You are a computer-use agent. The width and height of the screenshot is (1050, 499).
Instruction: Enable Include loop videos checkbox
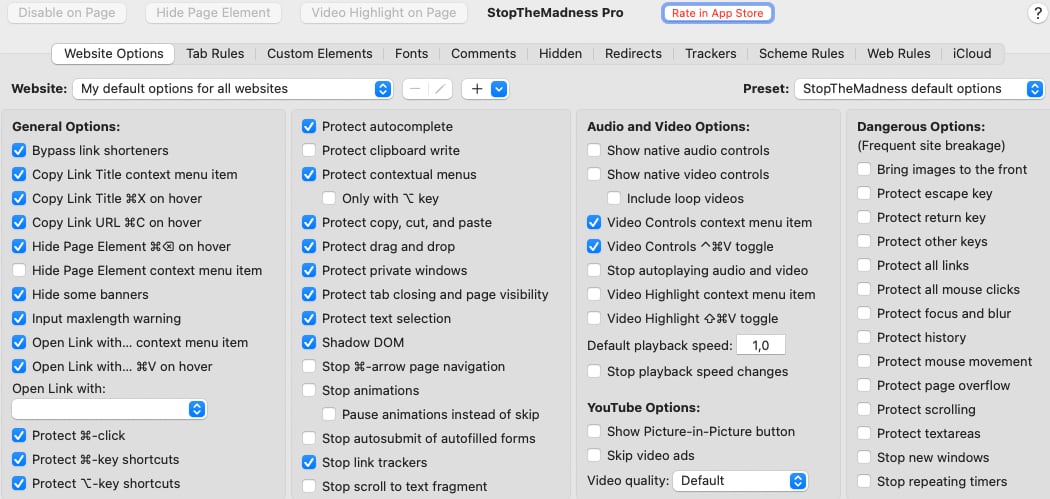[x=614, y=198]
